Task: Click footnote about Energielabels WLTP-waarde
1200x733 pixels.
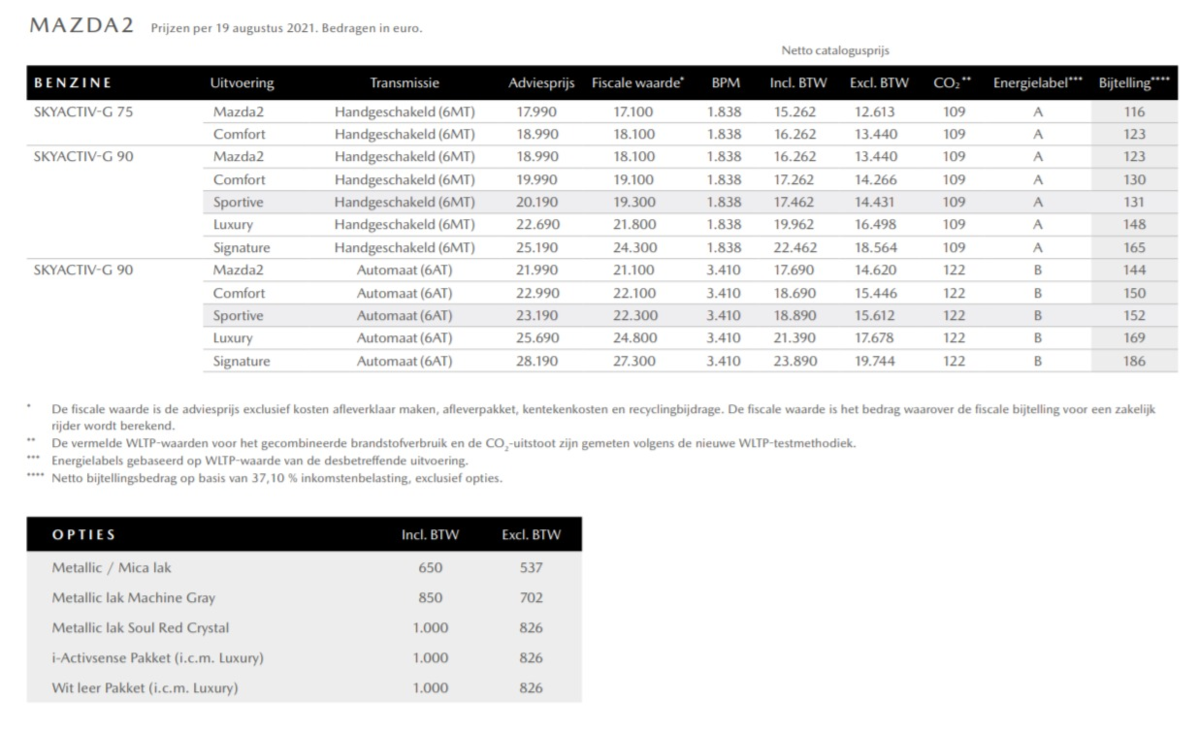Action: [x=260, y=461]
